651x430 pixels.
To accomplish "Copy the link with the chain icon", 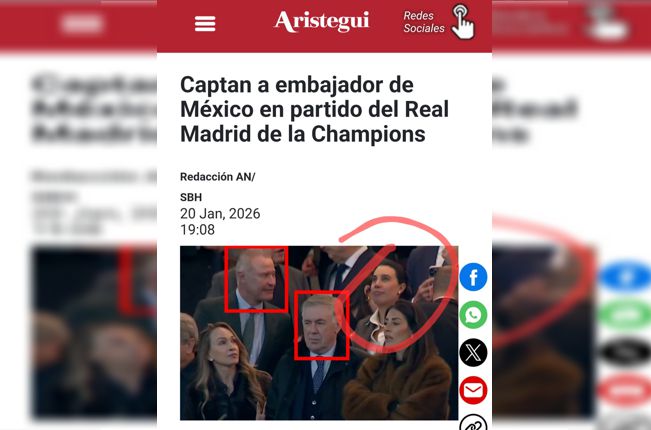I will coord(473,423).
